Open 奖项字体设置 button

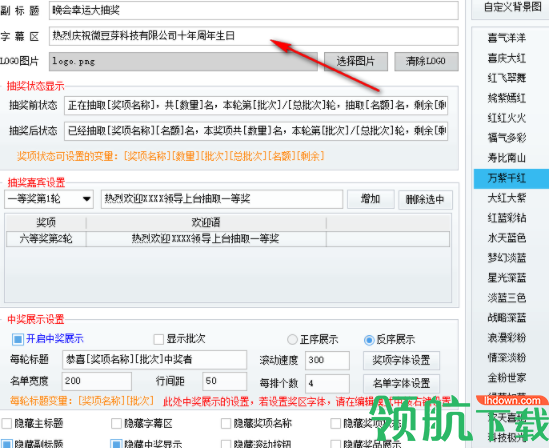pyautogui.click(x=401, y=360)
